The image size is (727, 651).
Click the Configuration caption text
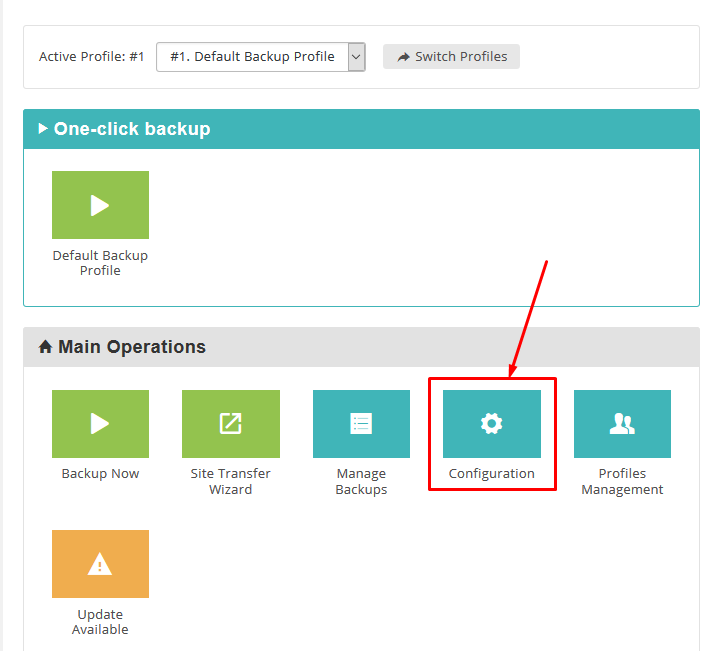(x=491, y=474)
